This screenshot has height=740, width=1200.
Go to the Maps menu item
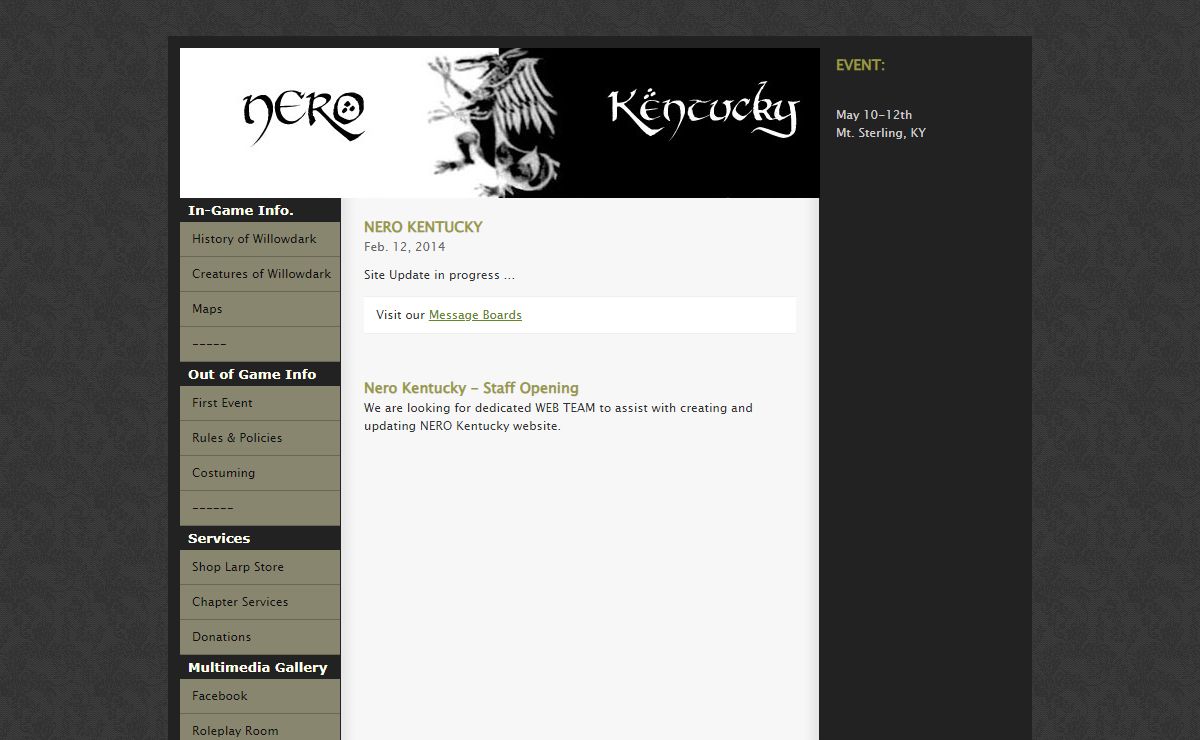tap(260, 309)
